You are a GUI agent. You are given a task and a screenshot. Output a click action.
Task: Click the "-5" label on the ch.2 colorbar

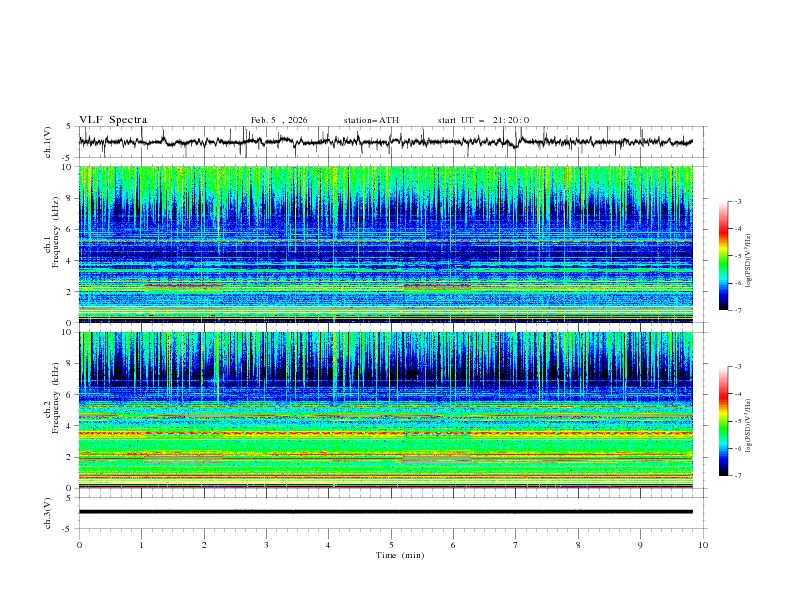[x=738, y=422]
